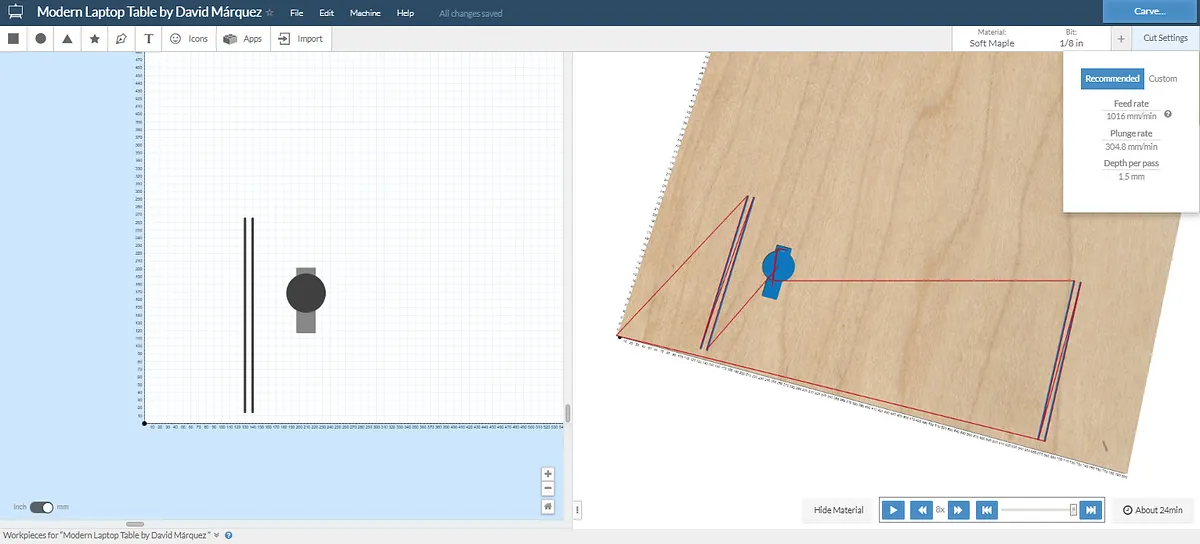Viewport: 1200px width, 544px height.
Task: Open the Soft Maple material dropdown
Action: pos(991,38)
